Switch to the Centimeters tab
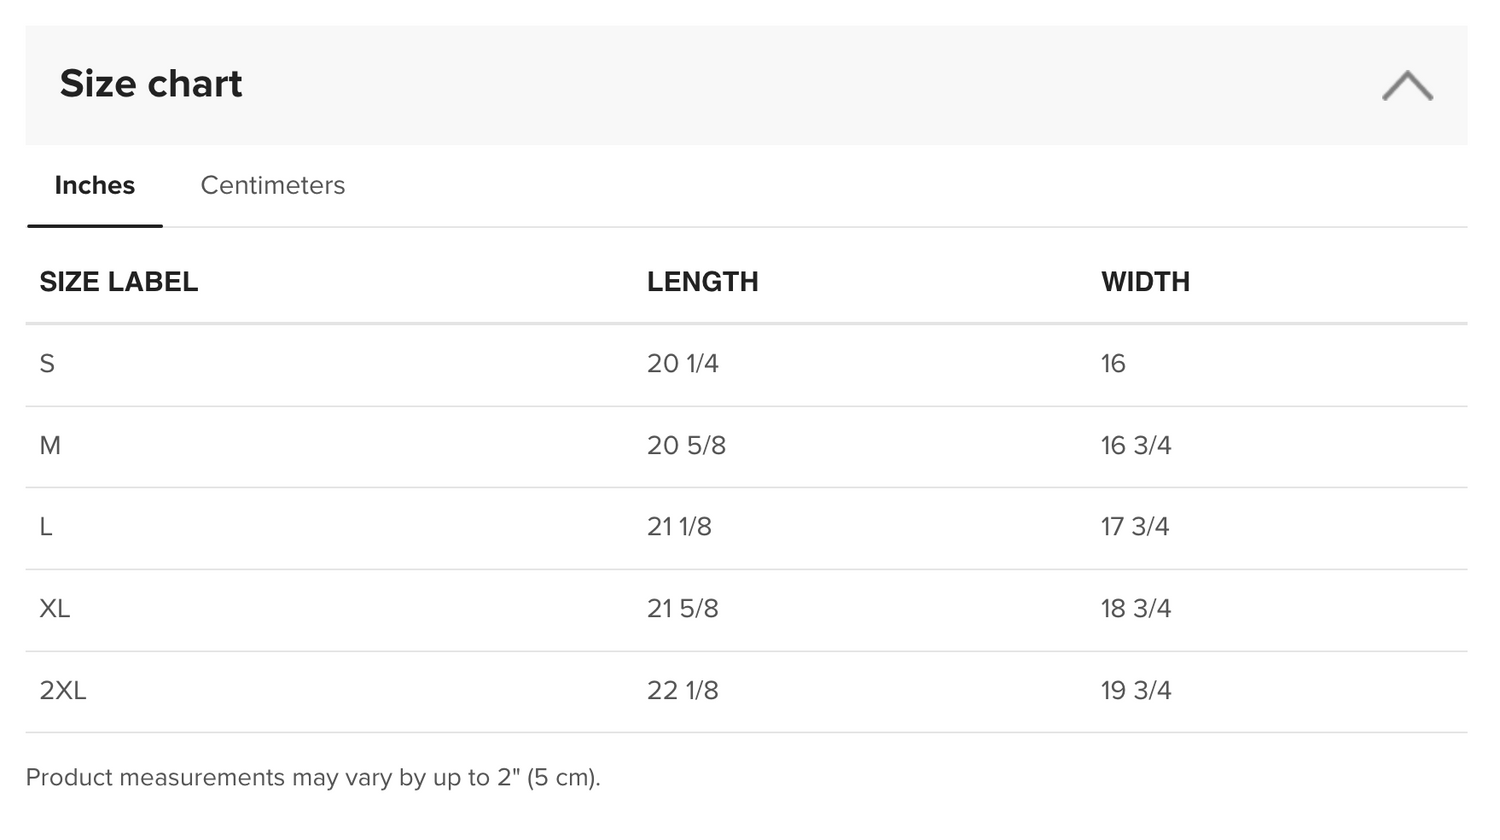Viewport: 1500px width, 840px height. (x=272, y=185)
